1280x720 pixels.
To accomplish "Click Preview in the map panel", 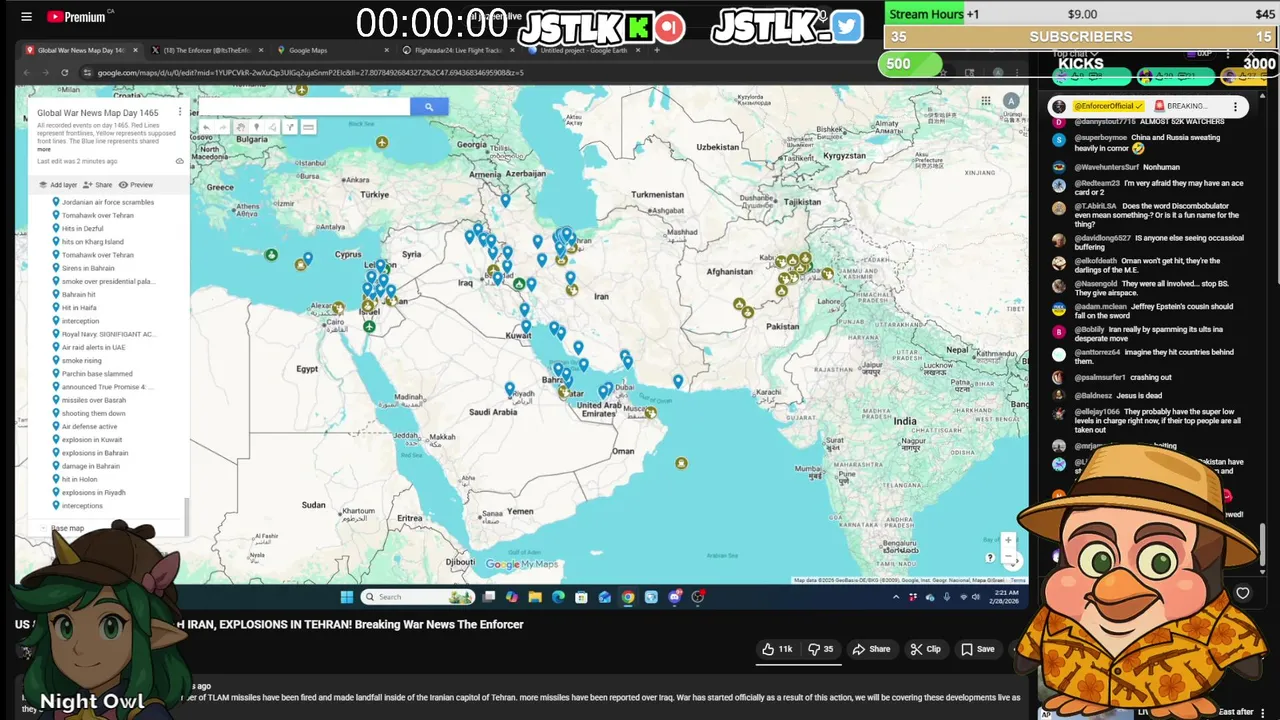I will click(x=136, y=185).
